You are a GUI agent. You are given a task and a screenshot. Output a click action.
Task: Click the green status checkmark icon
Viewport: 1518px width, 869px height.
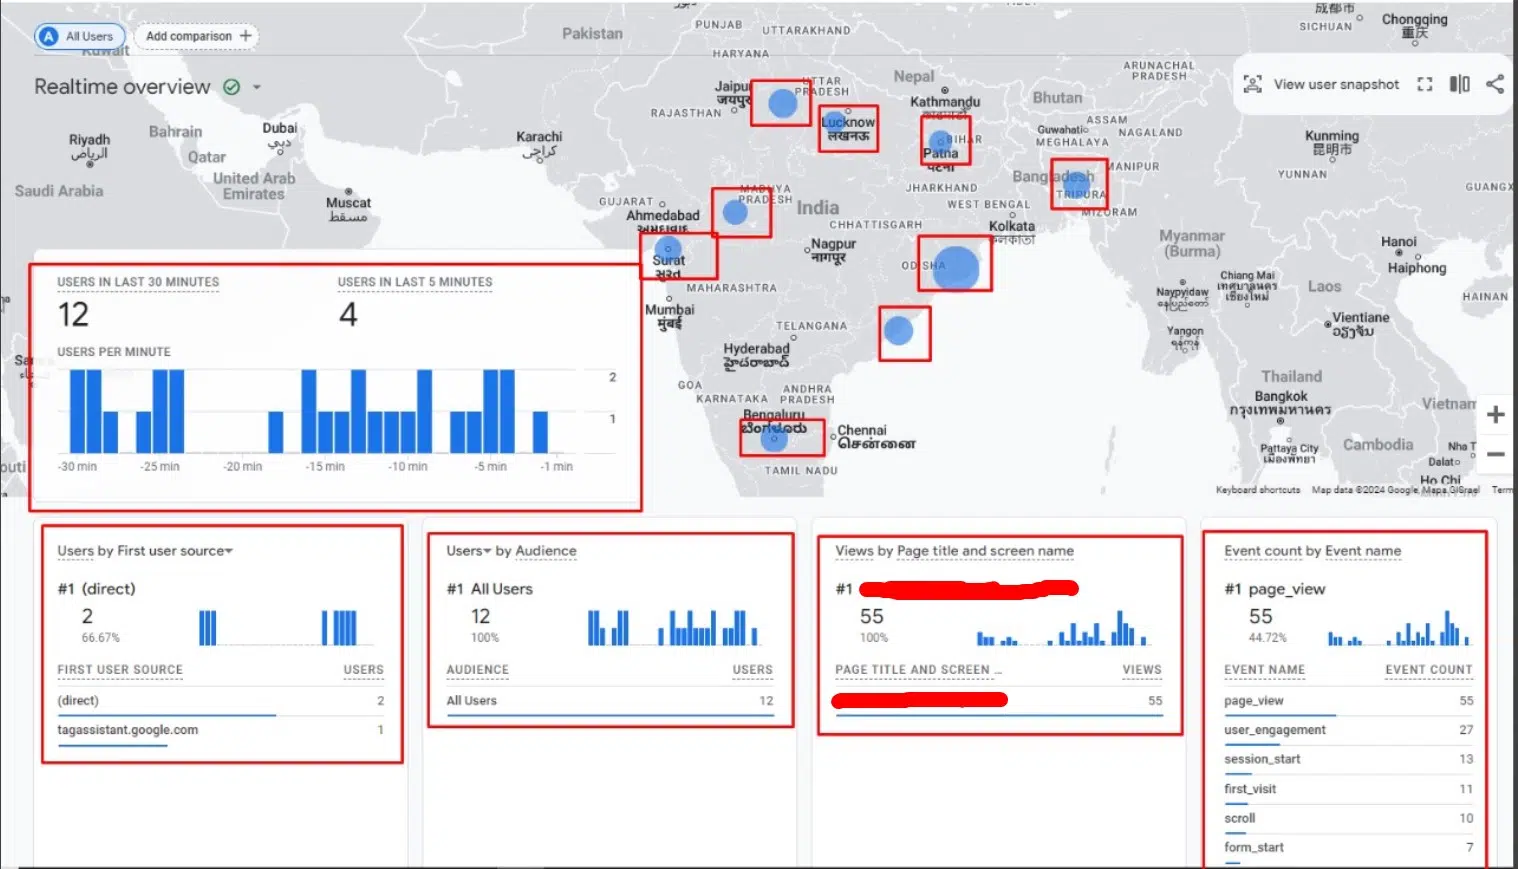tap(232, 87)
